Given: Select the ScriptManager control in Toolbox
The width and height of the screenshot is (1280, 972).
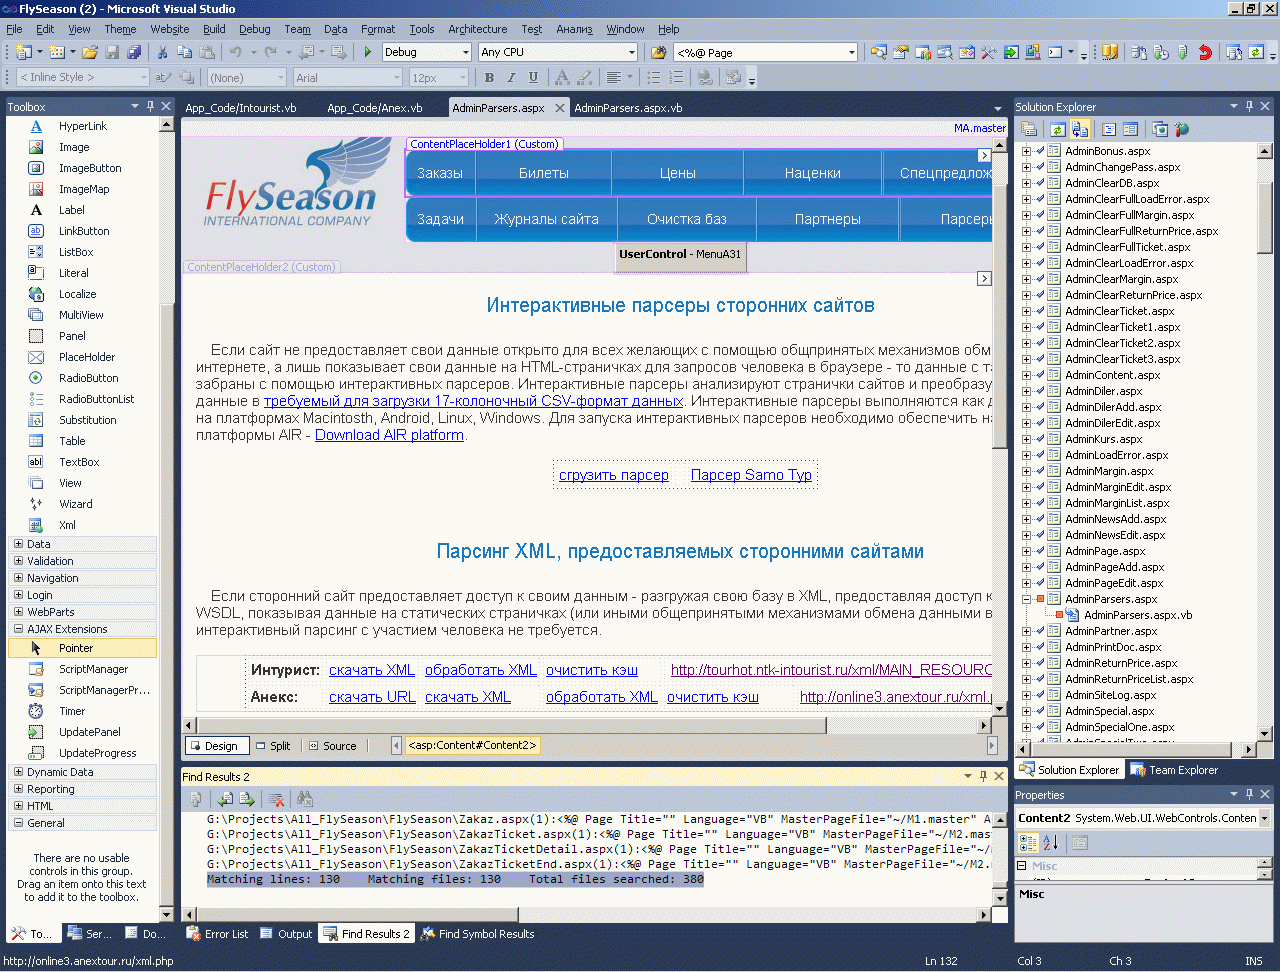Looking at the screenshot, I should (93, 669).
